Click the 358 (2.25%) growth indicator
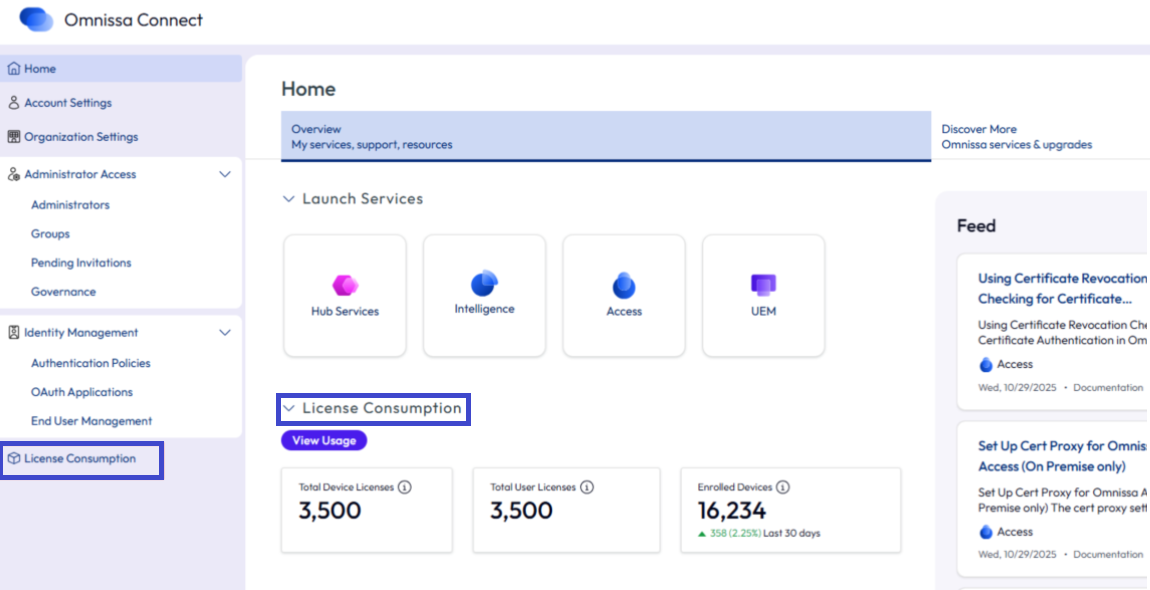 (x=729, y=533)
